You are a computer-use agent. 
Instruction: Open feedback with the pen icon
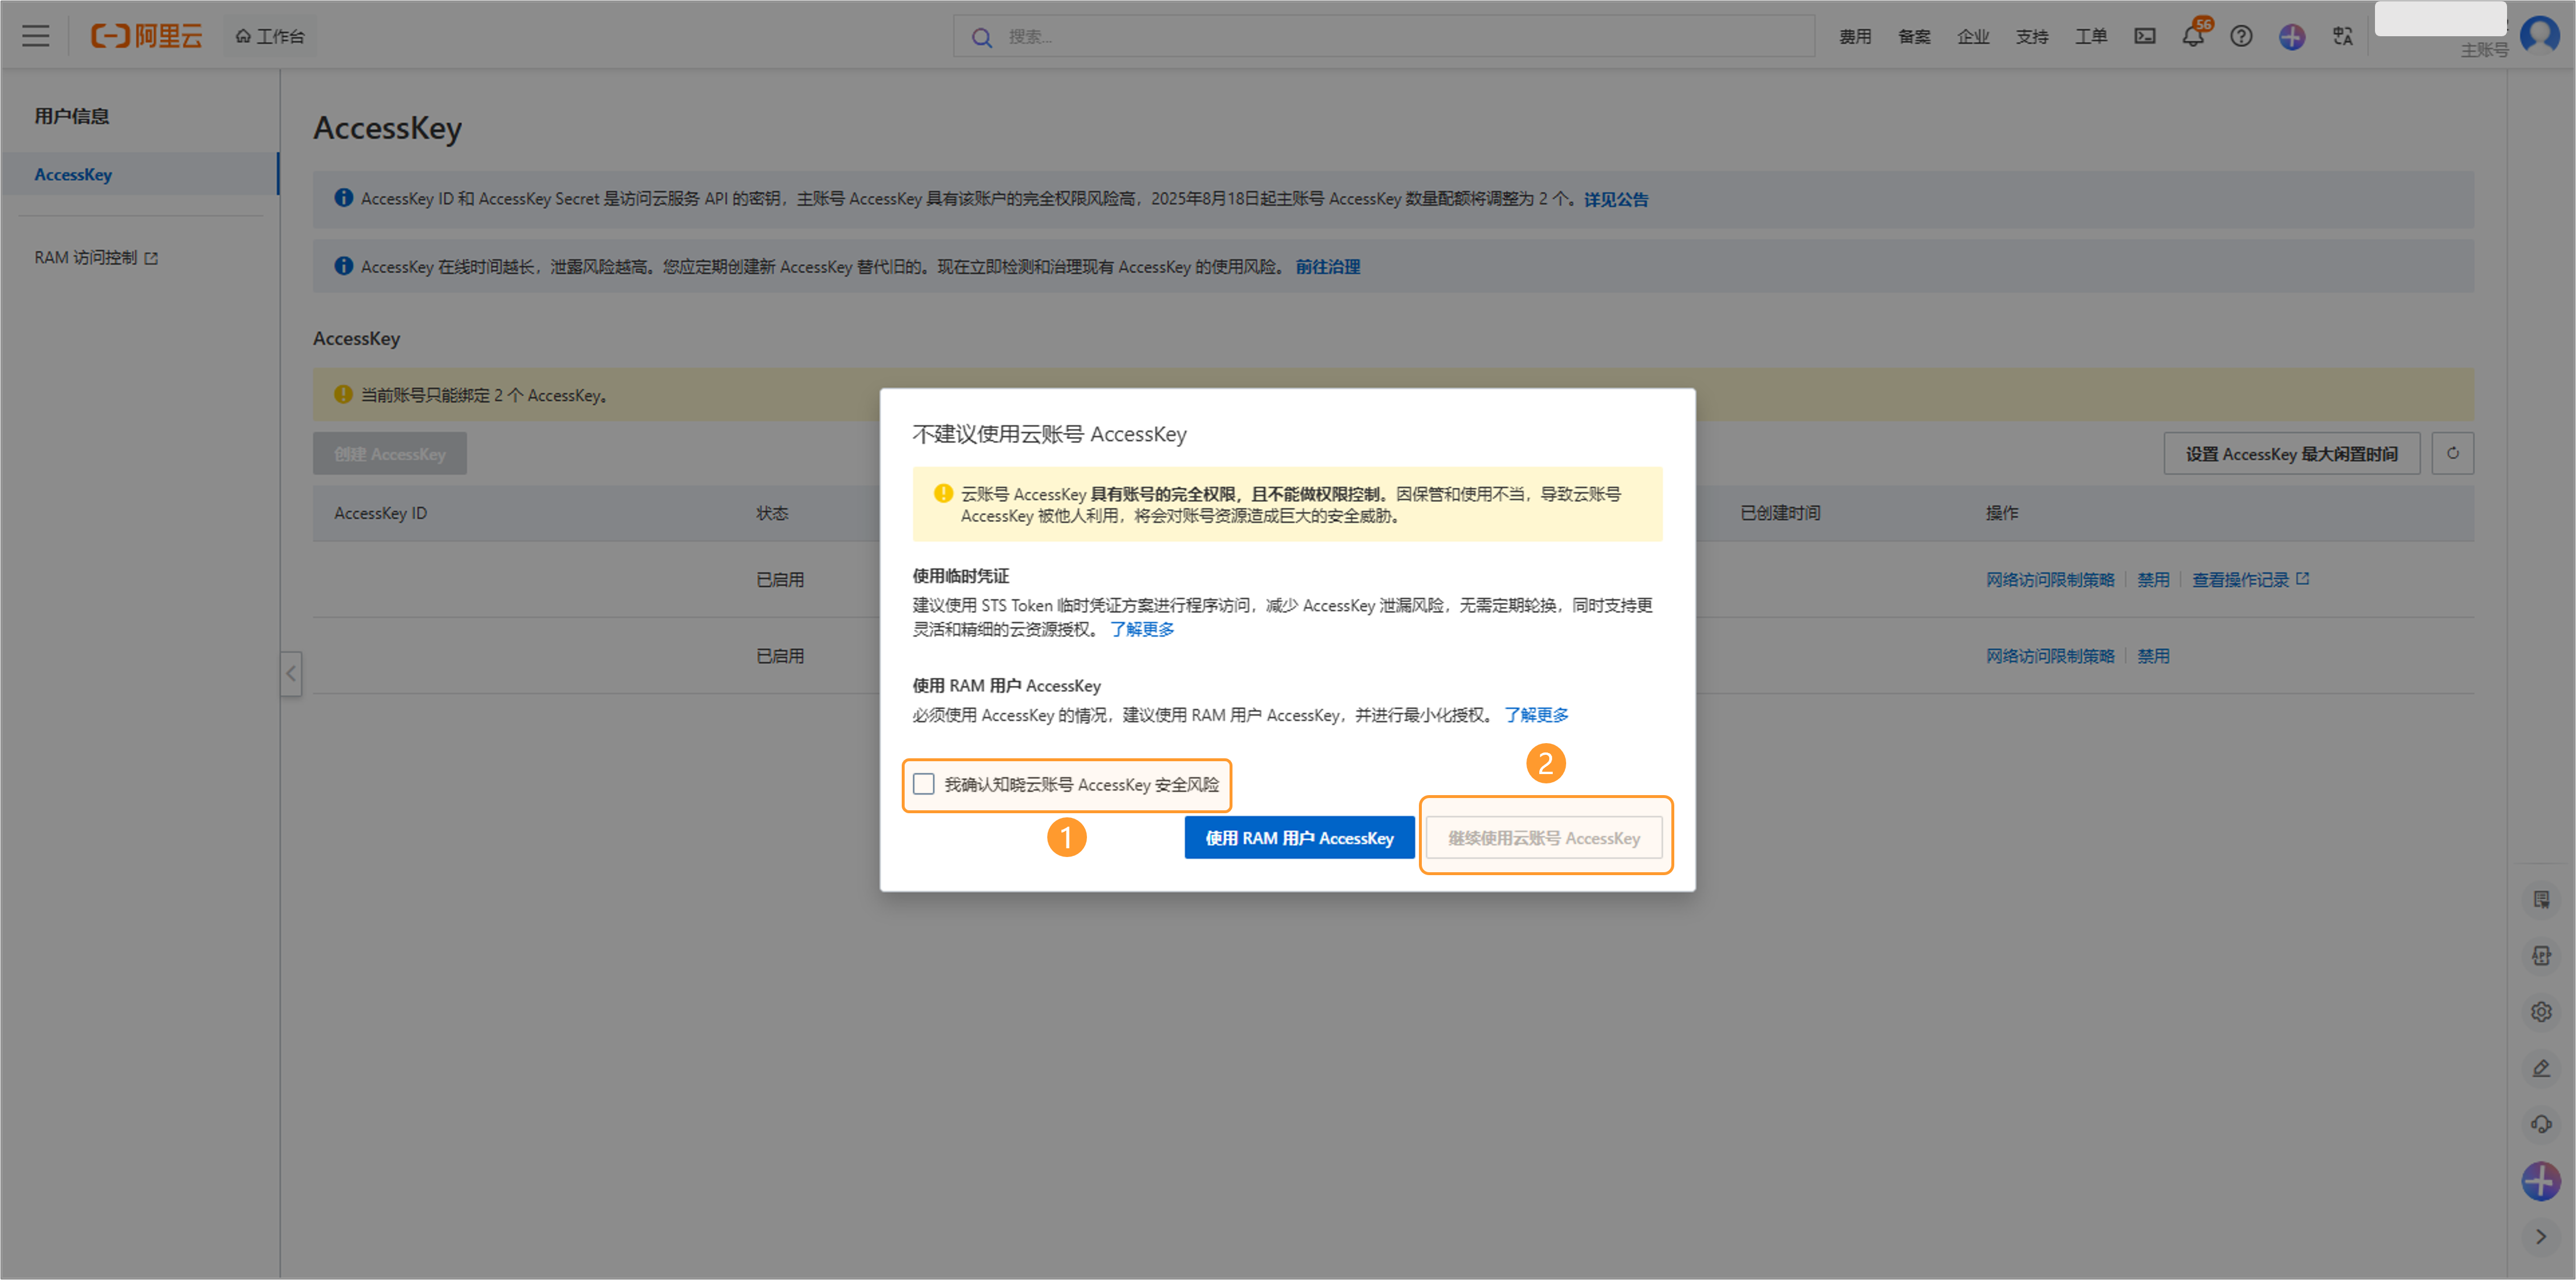coord(2541,1068)
